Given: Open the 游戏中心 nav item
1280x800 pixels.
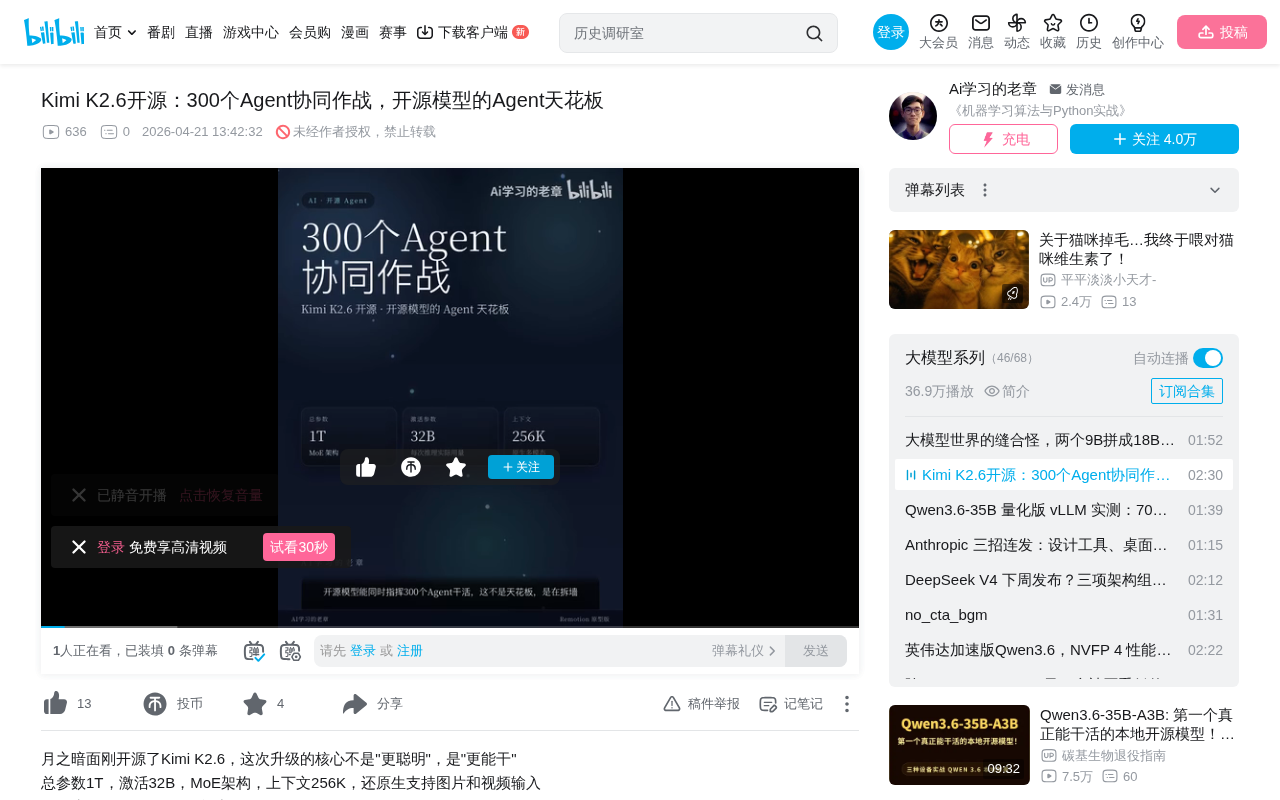Looking at the screenshot, I should click(x=251, y=32).
